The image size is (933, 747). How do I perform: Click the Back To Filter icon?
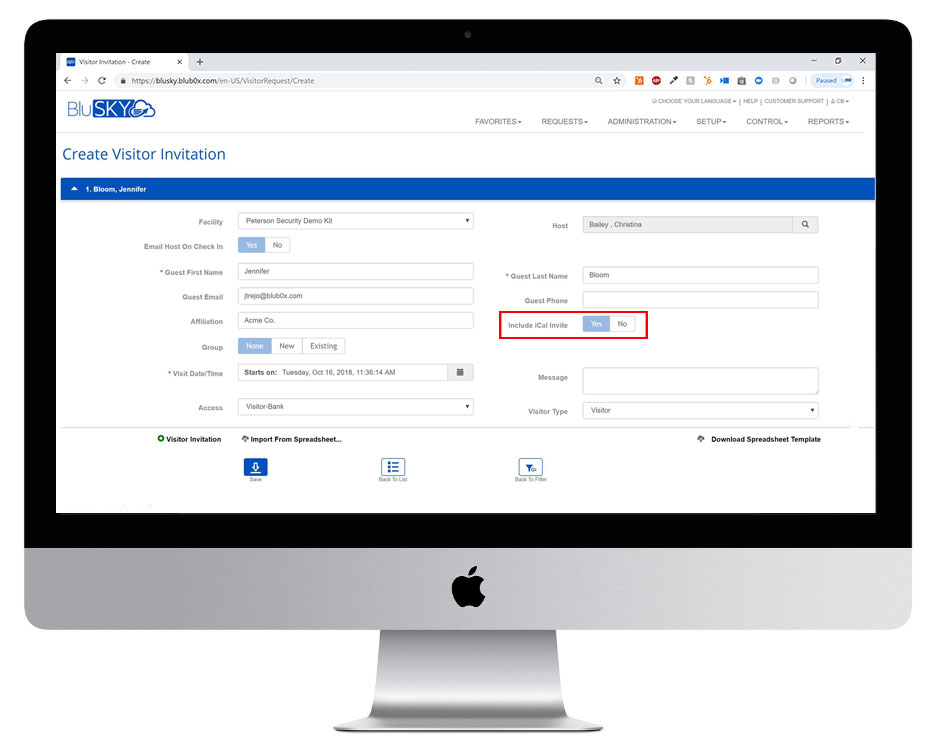point(530,467)
